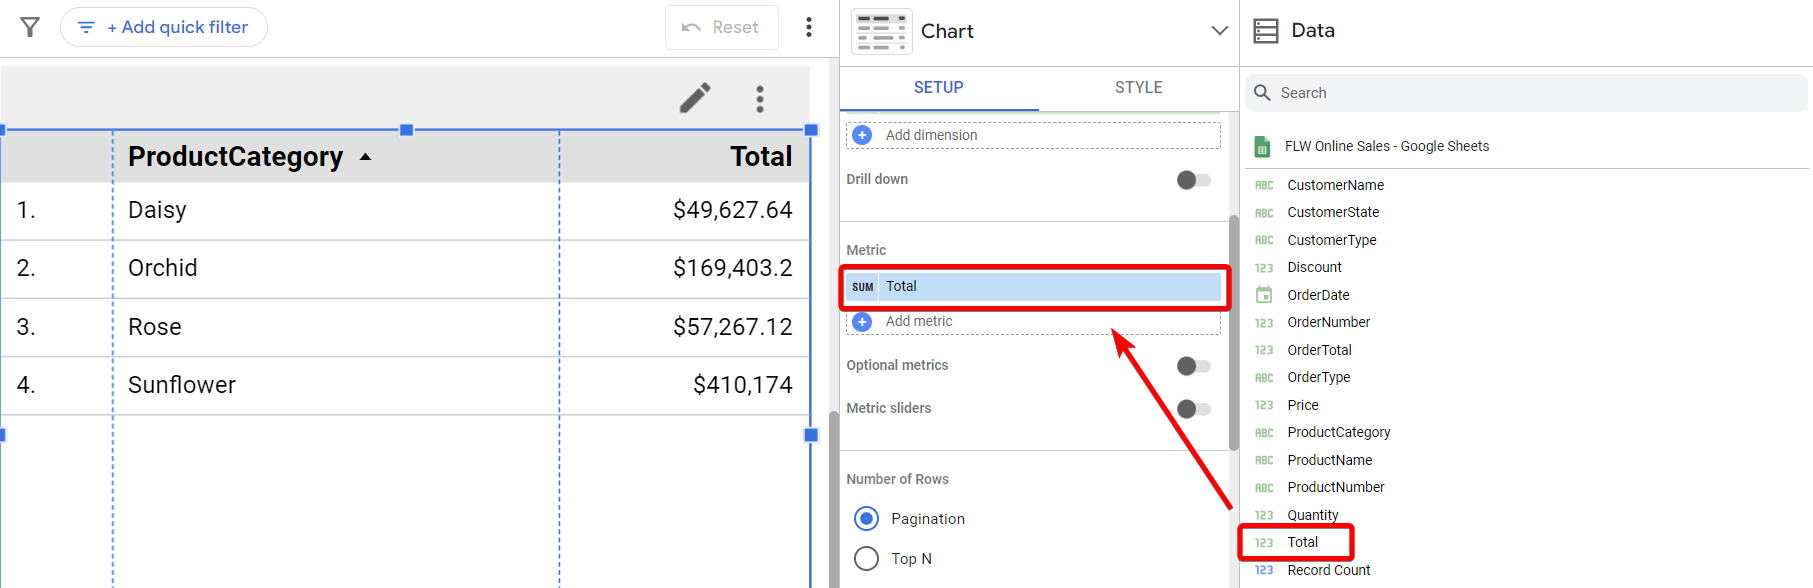The image size is (1813, 588).
Task: Click the canvas vertical scrollbar
Action: pos(834,498)
